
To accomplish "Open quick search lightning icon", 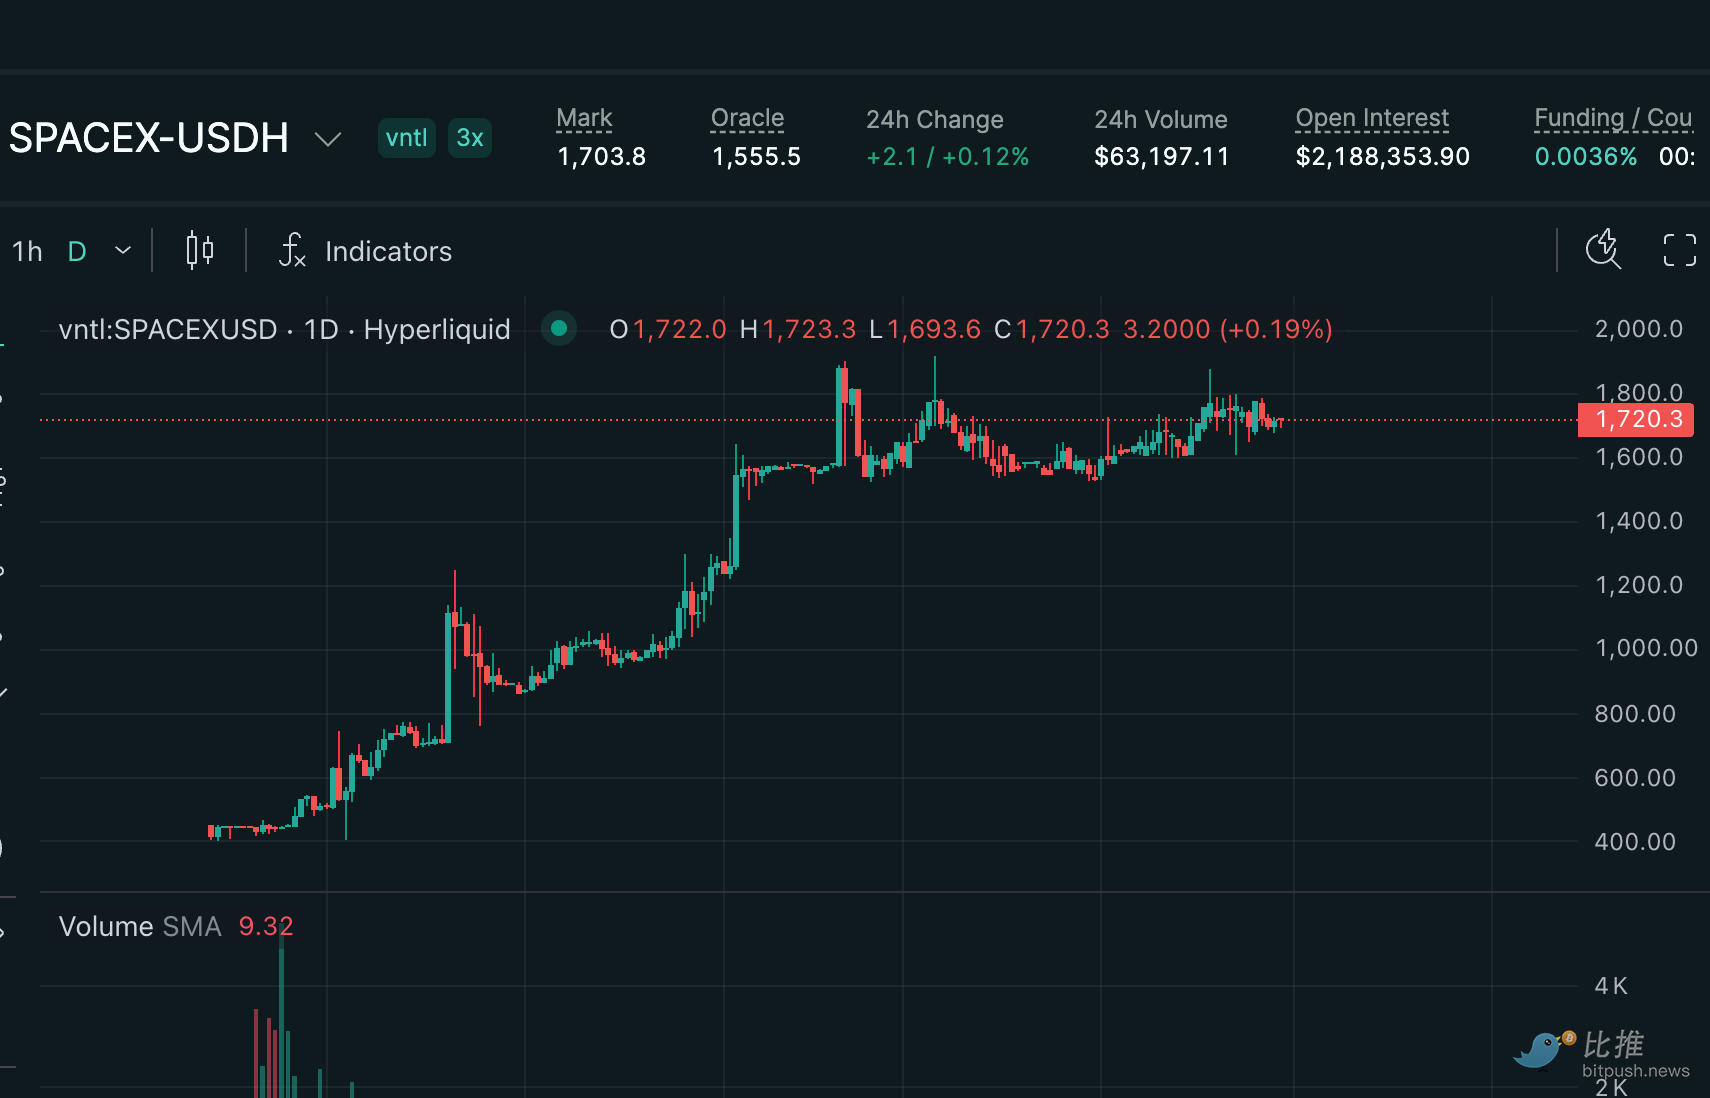I will (x=1604, y=249).
